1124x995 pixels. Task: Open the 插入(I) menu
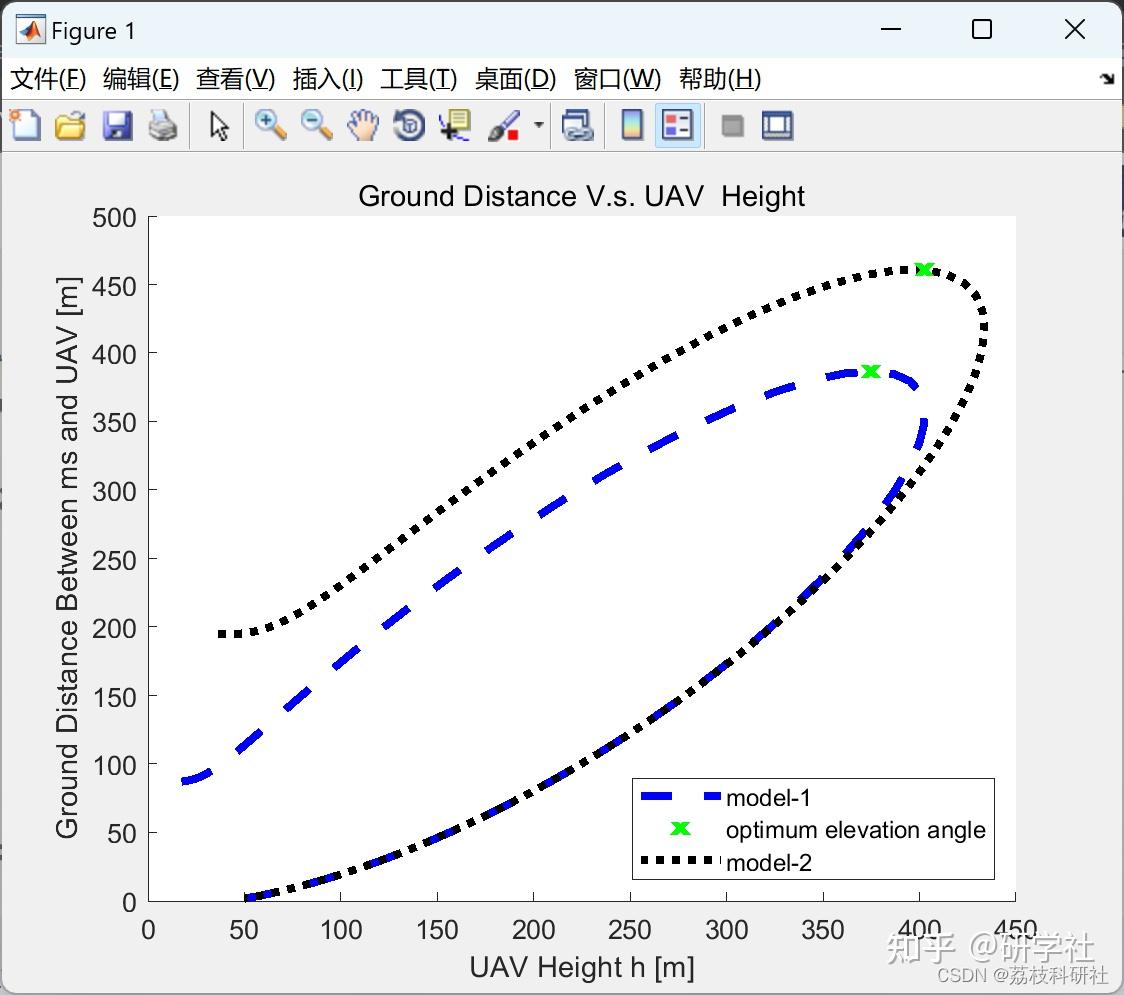327,79
